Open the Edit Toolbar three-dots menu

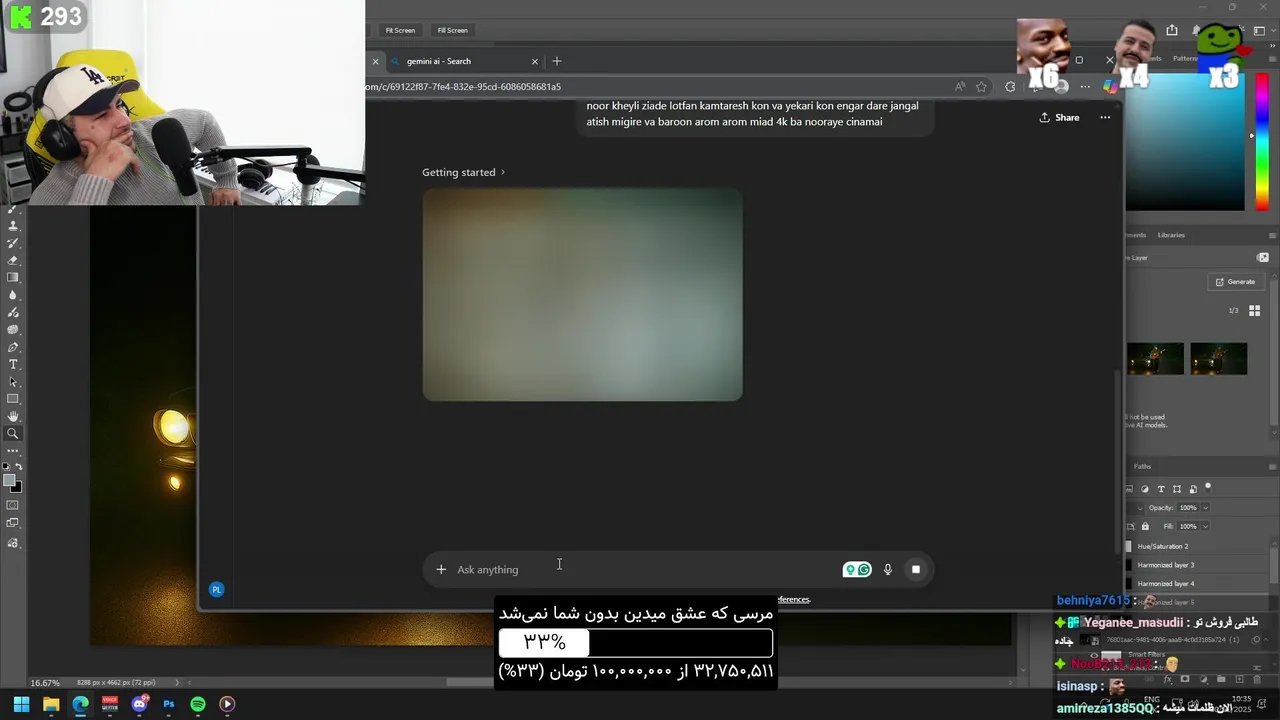13,451
